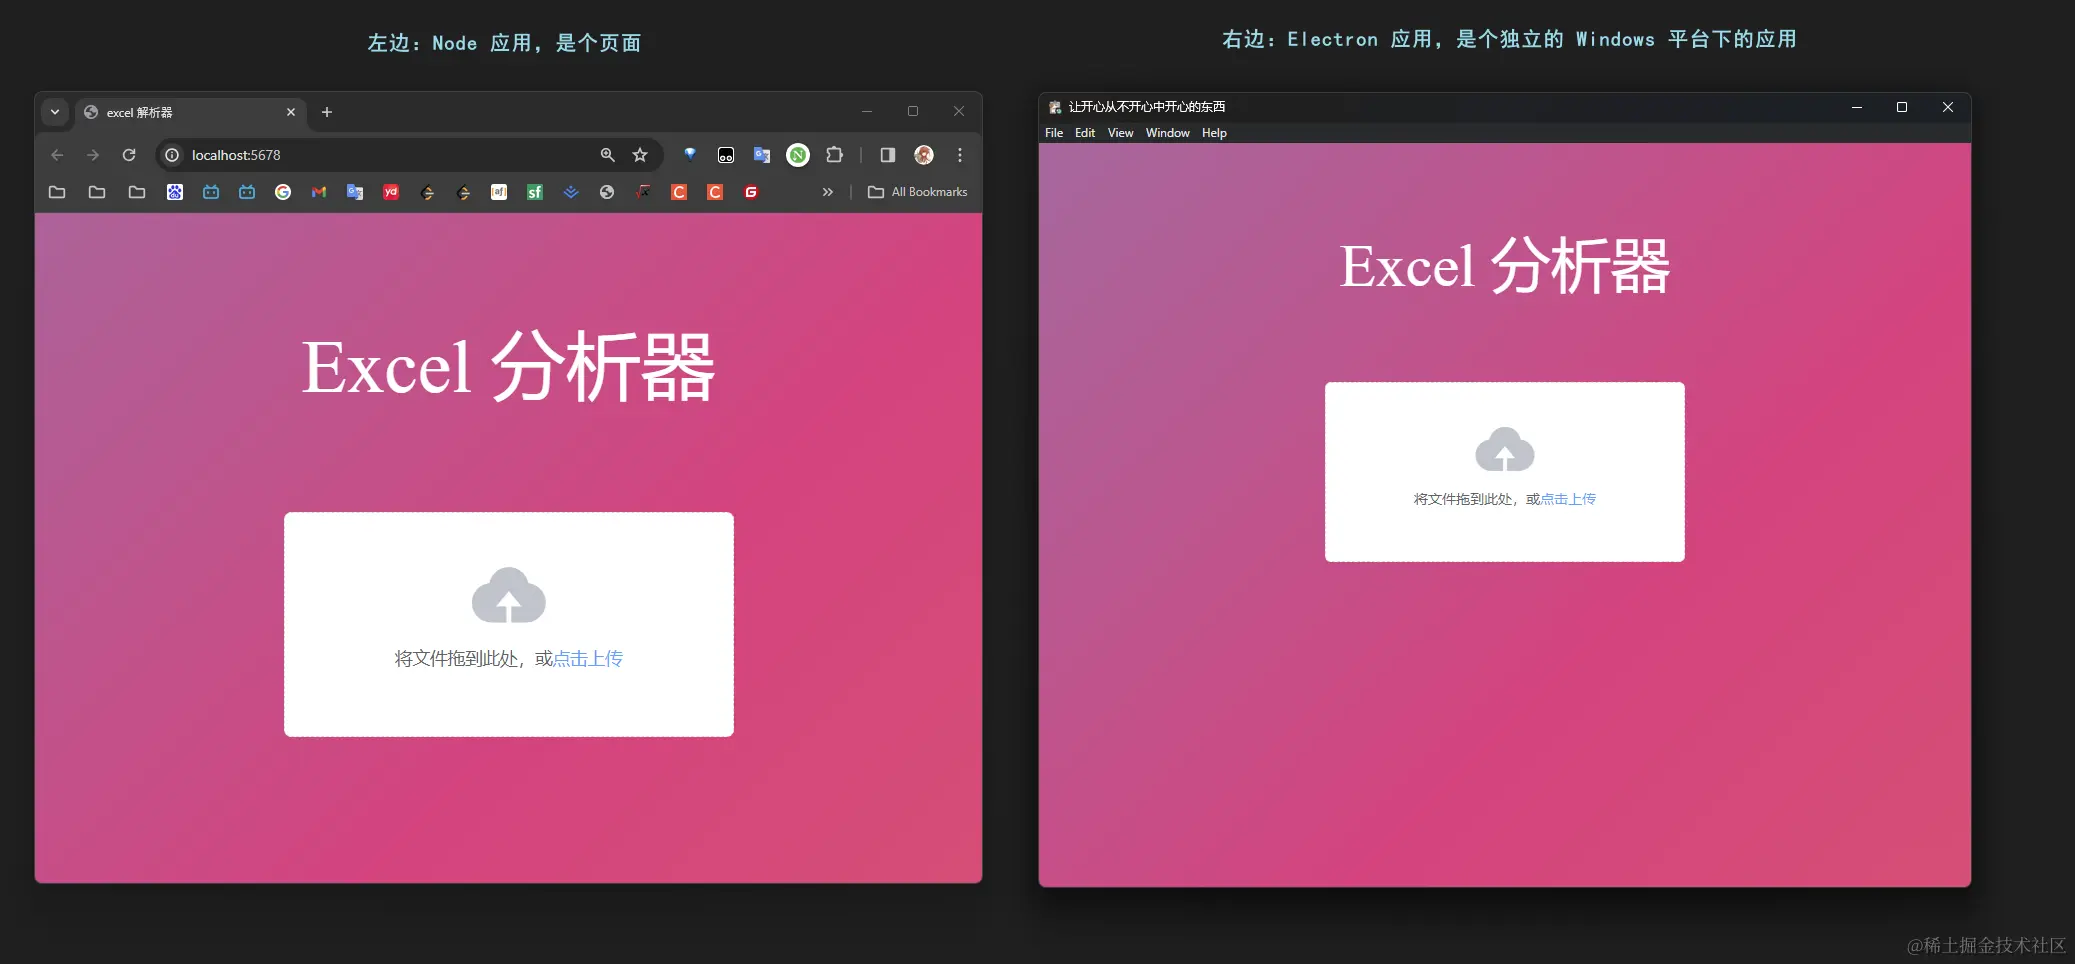Open the Help menu in Electron app
This screenshot has height=964, width=2075.
(1214, 133)
